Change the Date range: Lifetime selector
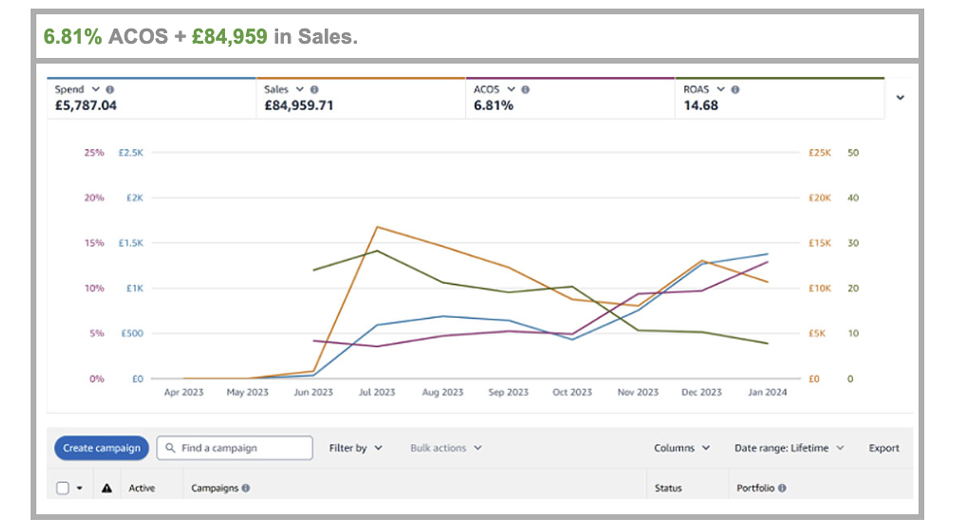The image size is (958, 524). 789,448
